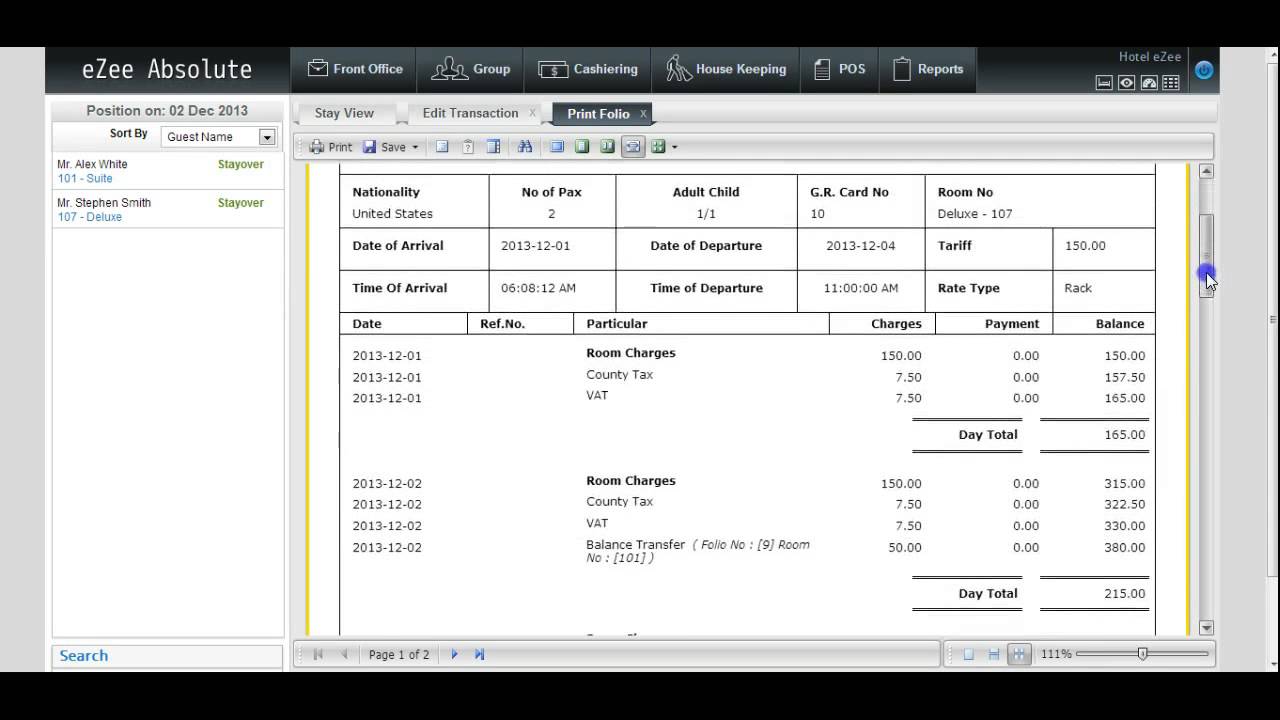Switch to the Stay View tab

click(344, 113)
